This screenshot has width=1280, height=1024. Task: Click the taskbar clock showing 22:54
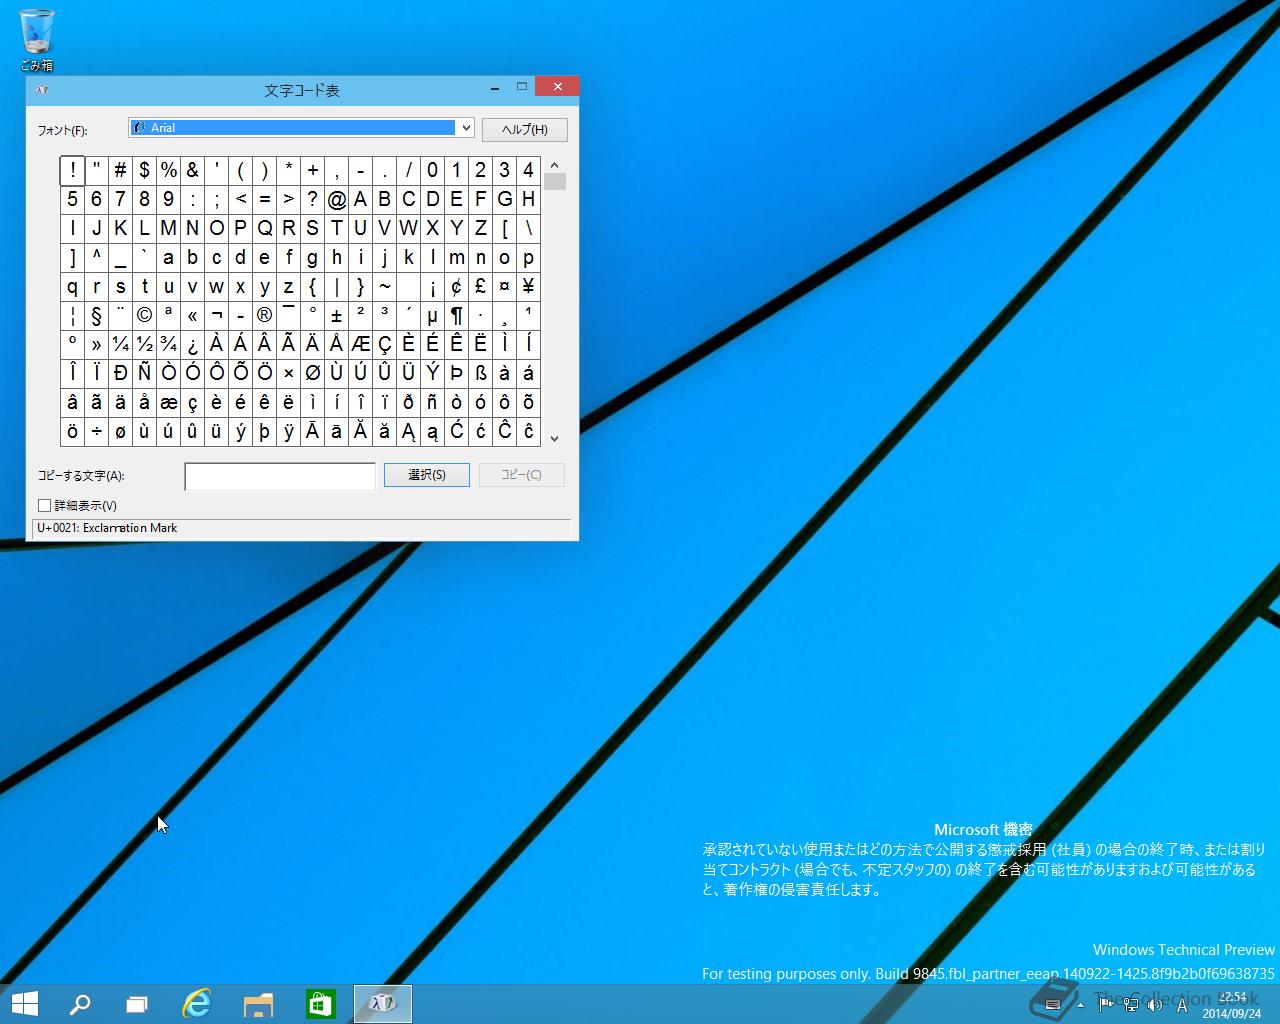[1231, 1005]
